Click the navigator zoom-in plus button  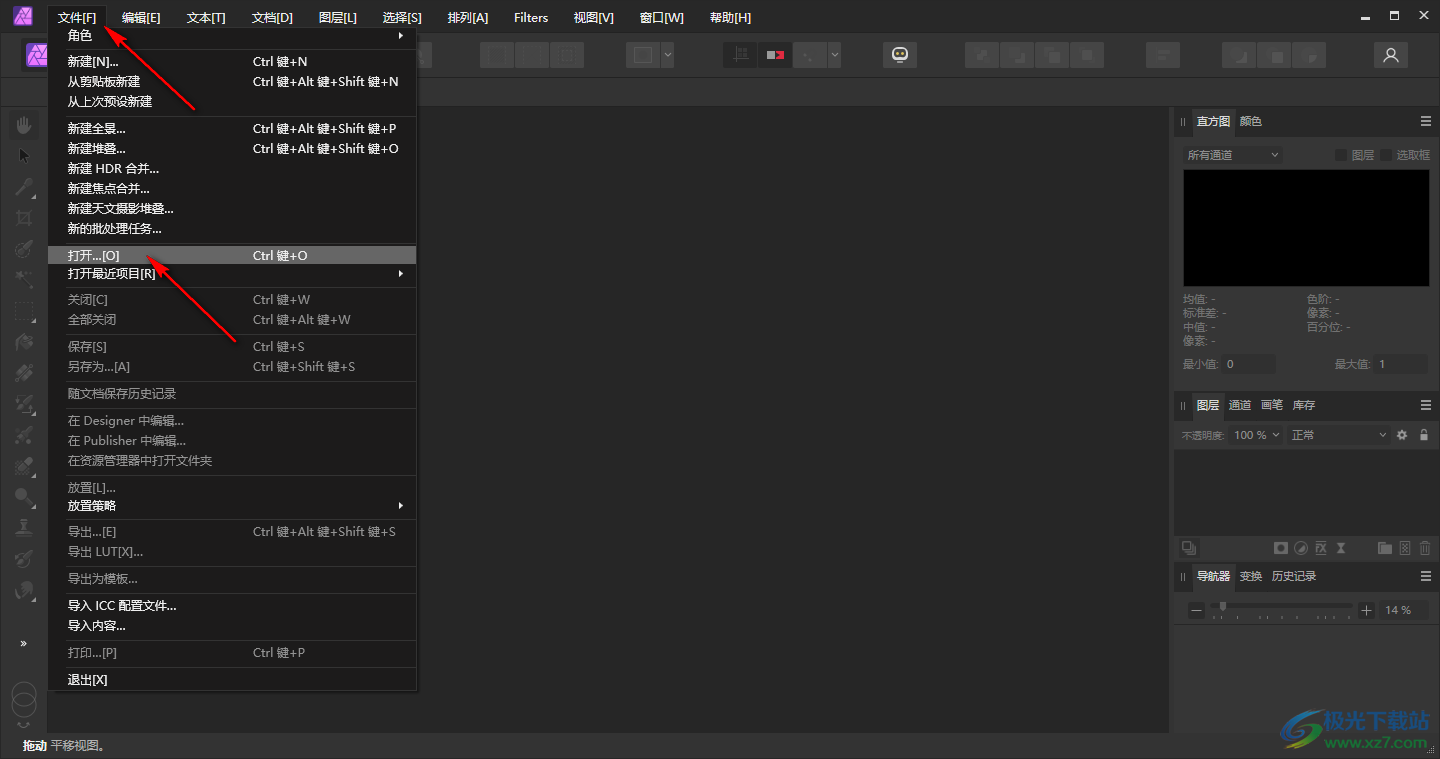click(1367, 610)
